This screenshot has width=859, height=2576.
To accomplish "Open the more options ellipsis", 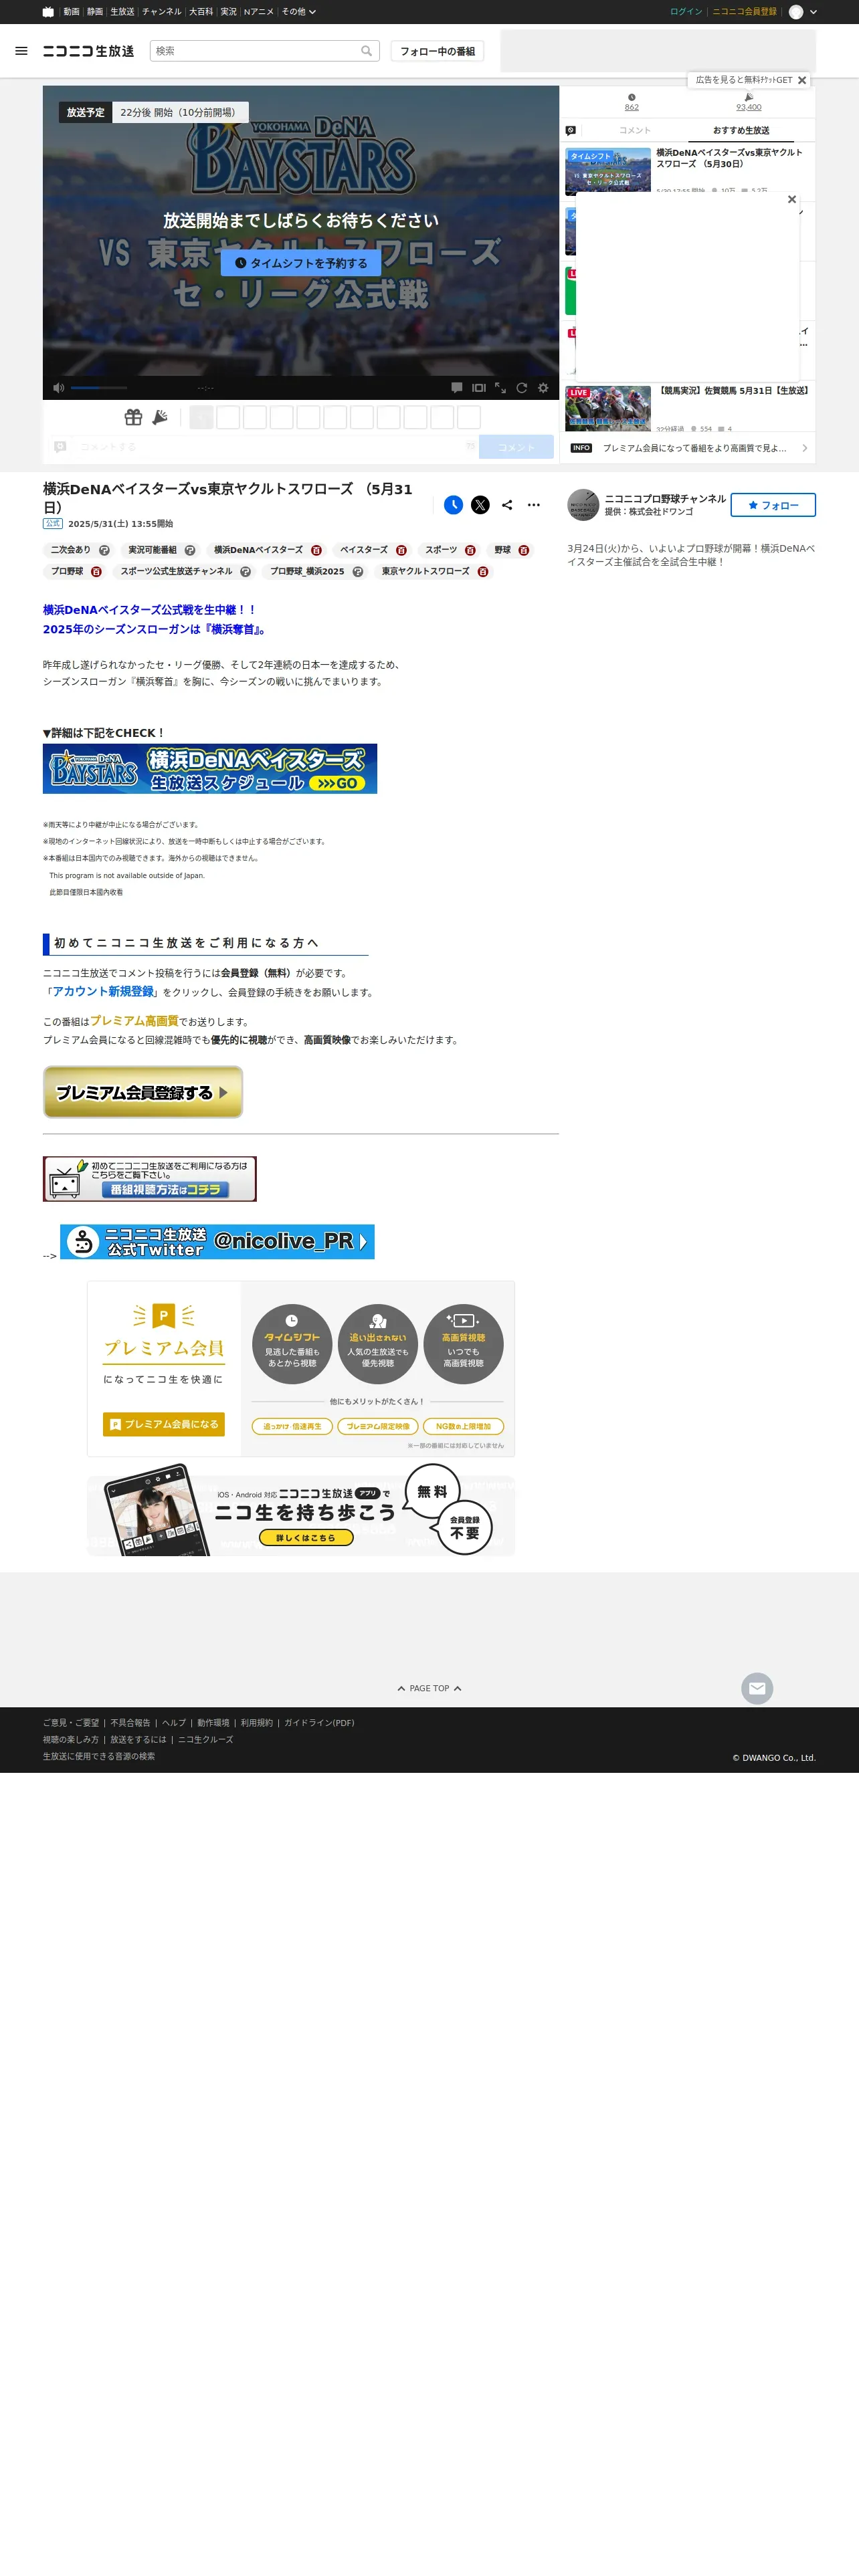I will pyautogui.click(x=534, y=505).
